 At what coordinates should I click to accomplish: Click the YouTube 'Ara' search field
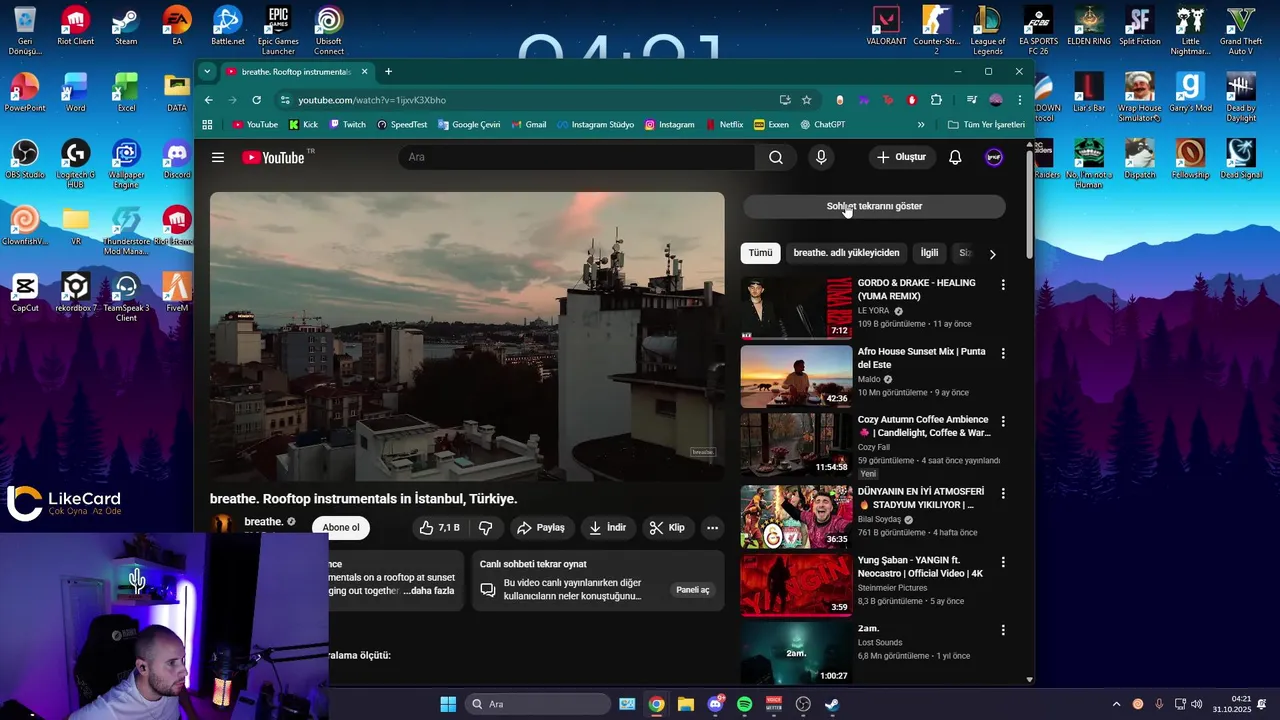pos(577,157)
